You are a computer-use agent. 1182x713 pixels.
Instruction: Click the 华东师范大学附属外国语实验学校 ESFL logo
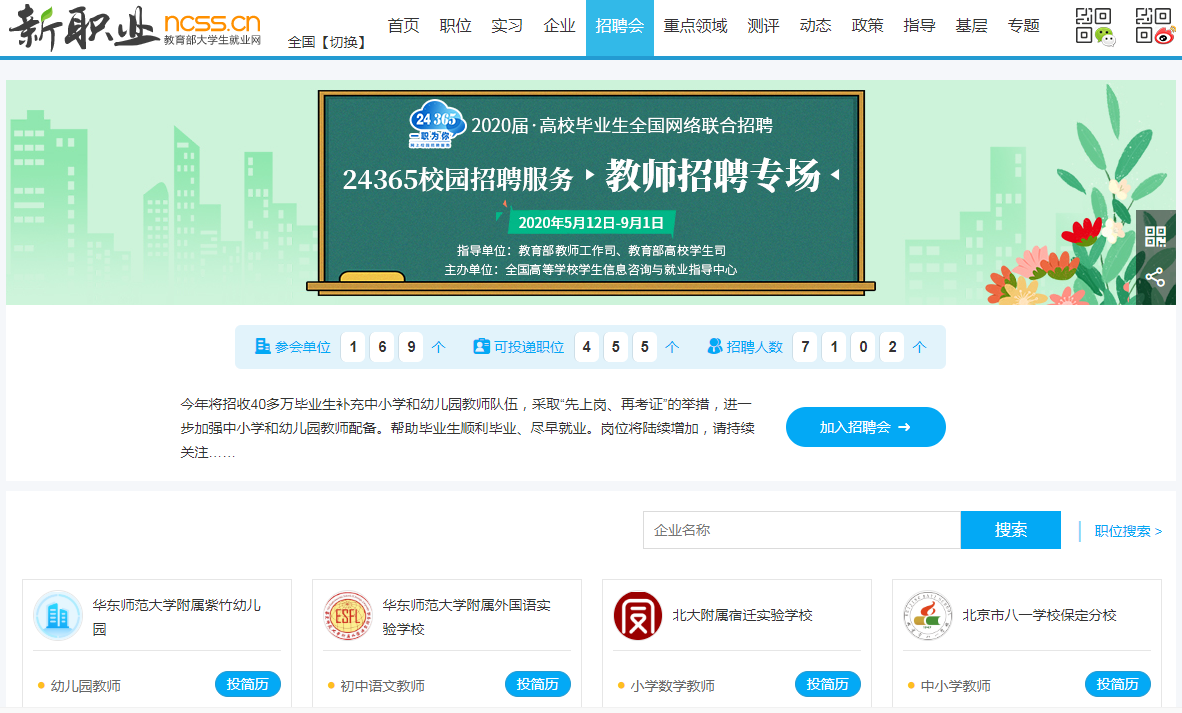pos(348,616)
